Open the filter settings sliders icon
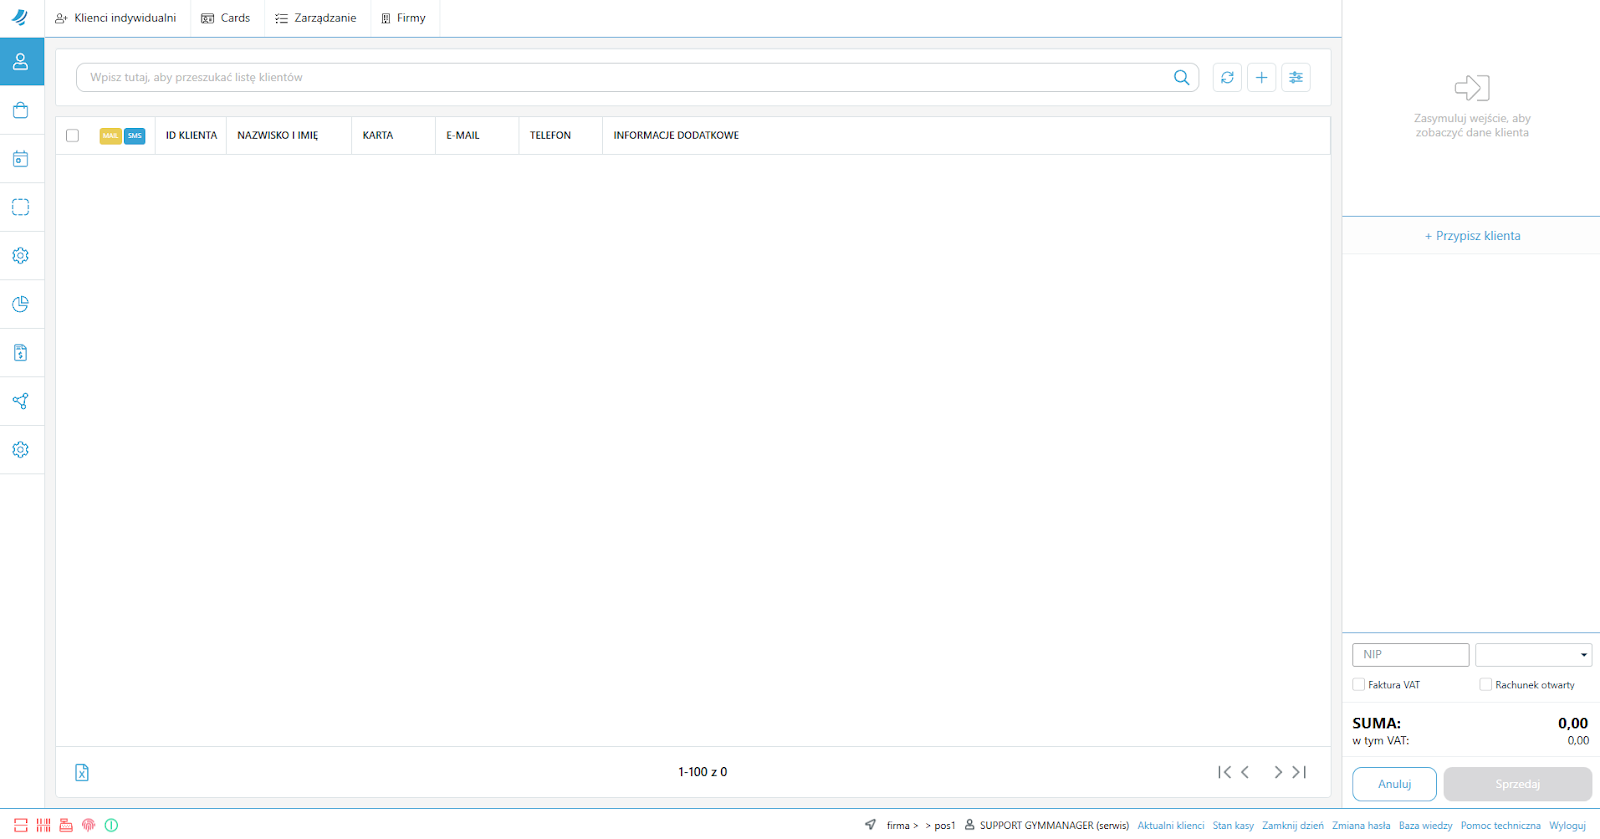 point(1296,78)
